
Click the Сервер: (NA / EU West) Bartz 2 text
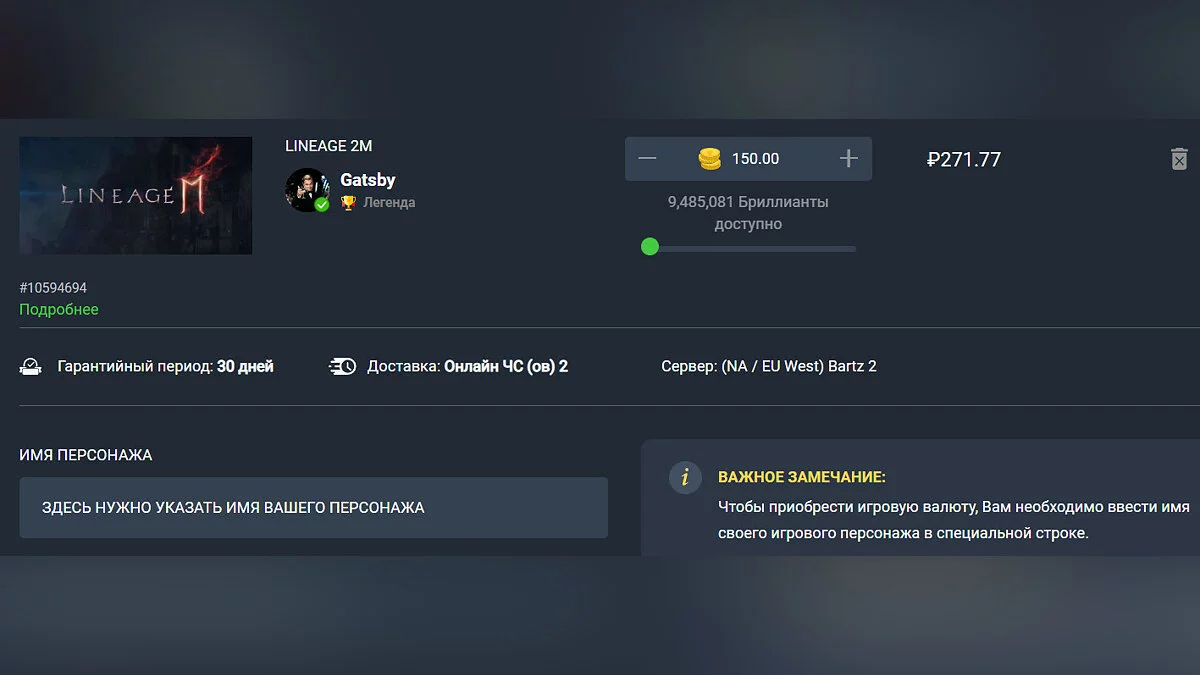point(769,366)
